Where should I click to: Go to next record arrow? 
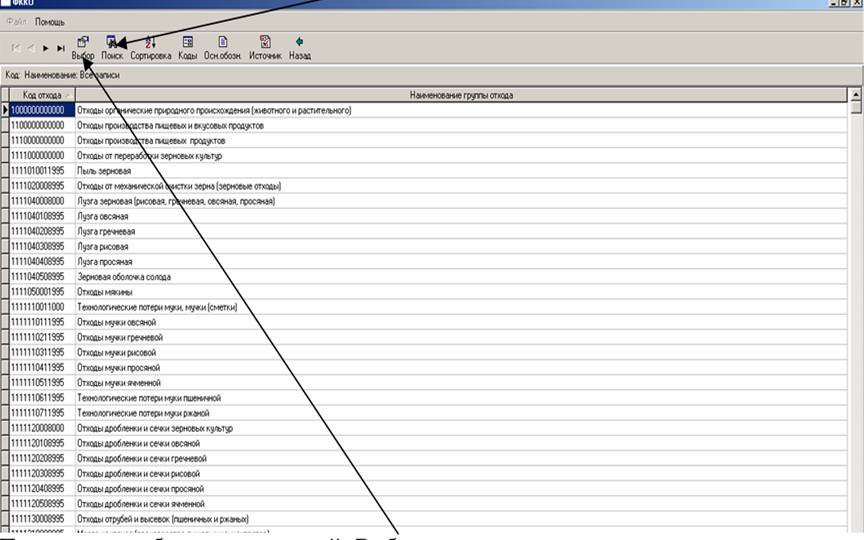46,47
